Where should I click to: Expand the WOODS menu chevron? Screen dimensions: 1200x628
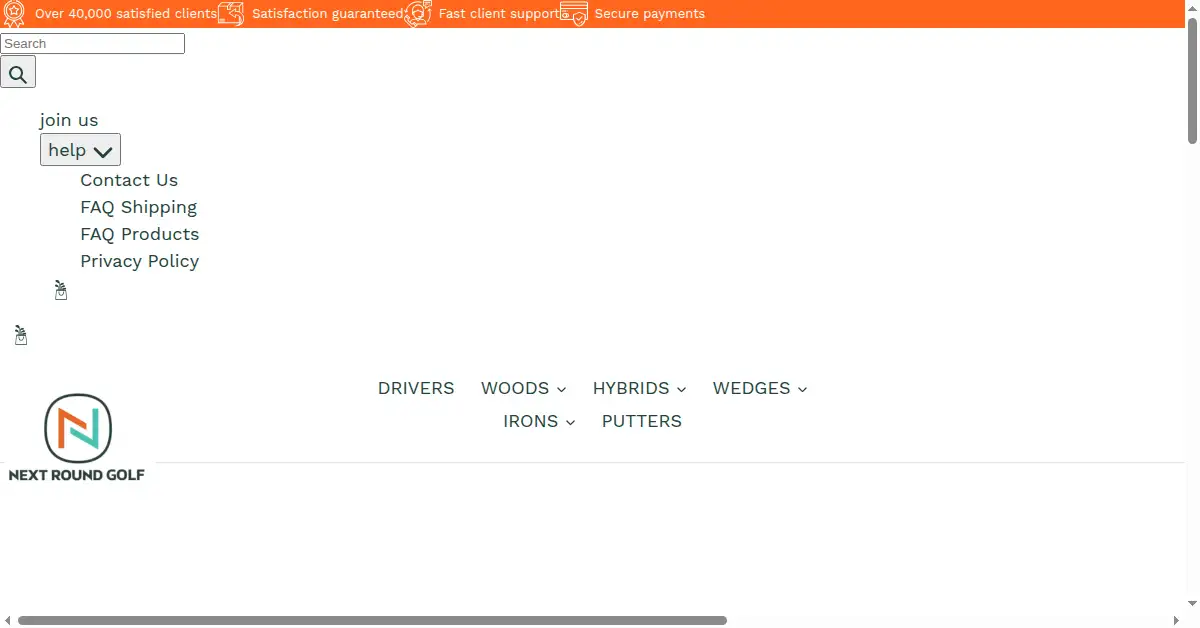point(561,389)
